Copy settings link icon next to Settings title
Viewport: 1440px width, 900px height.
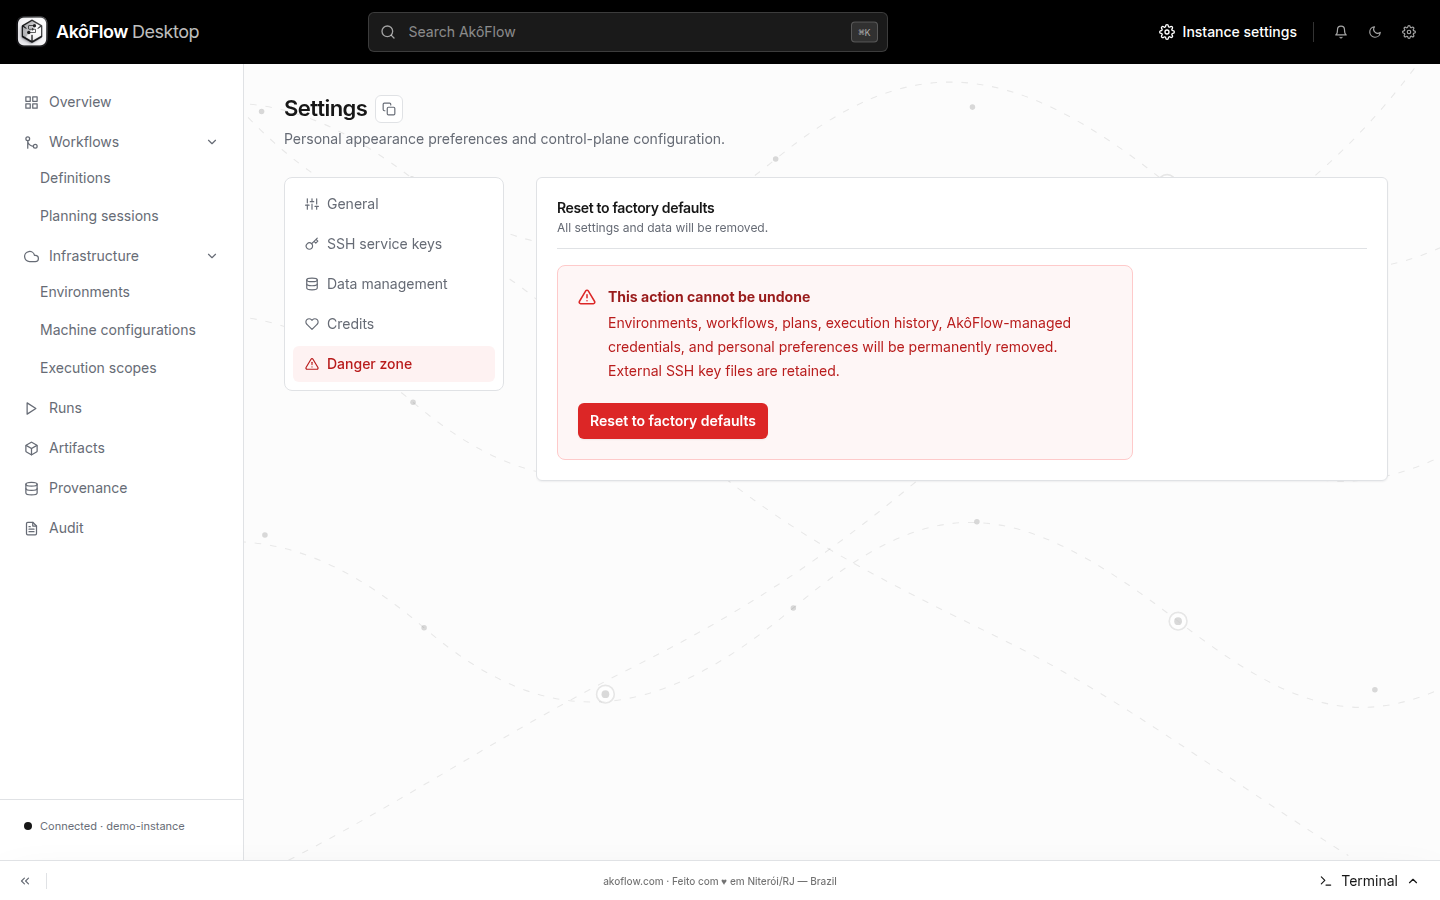(389, 109)
